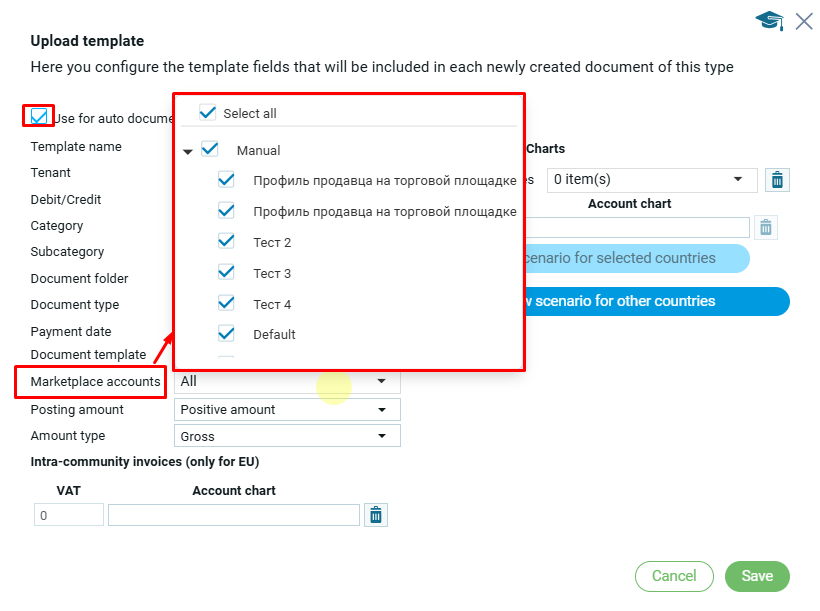Click the green Save button
The height and width of the screenshot is (611, 820).
click(x=757, y=576)
